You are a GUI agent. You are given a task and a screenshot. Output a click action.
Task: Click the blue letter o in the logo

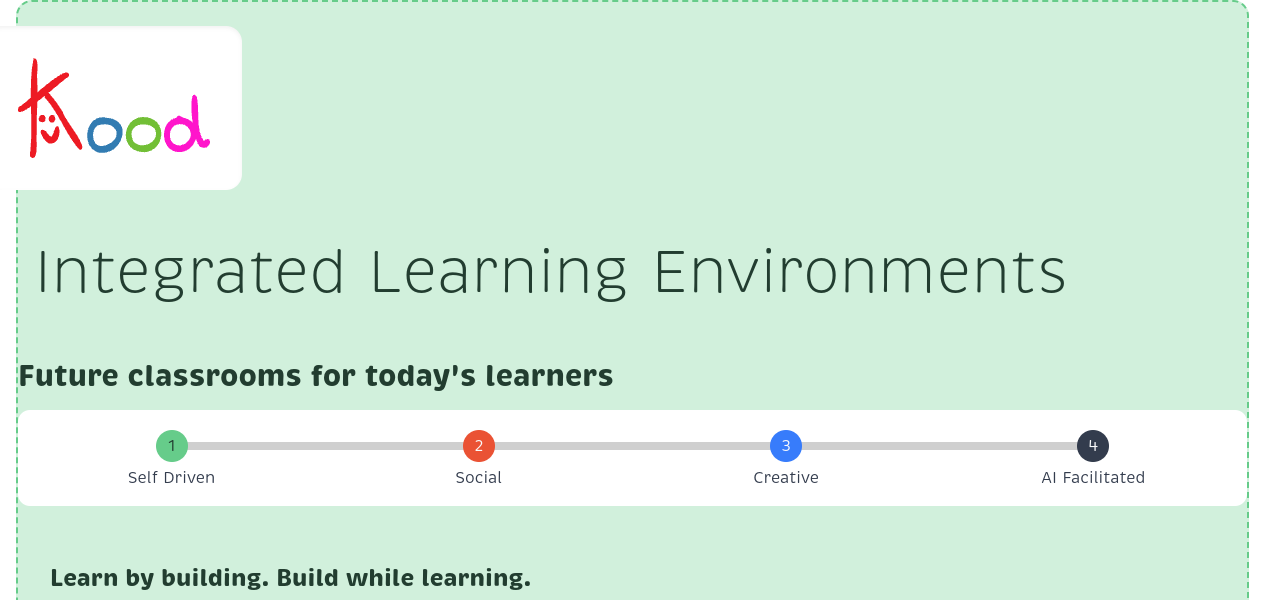[x=104, y=135]
